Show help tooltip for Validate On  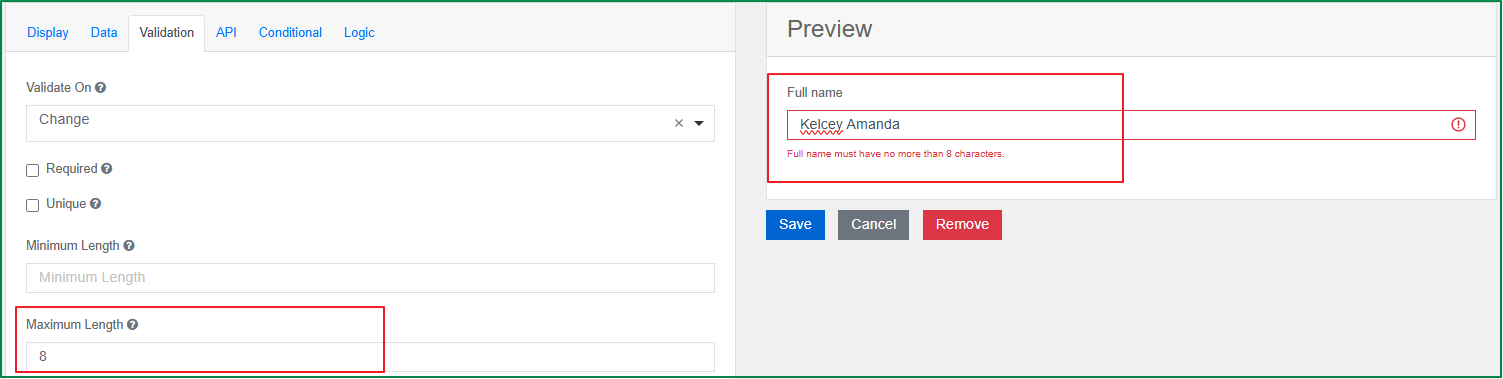101,88
